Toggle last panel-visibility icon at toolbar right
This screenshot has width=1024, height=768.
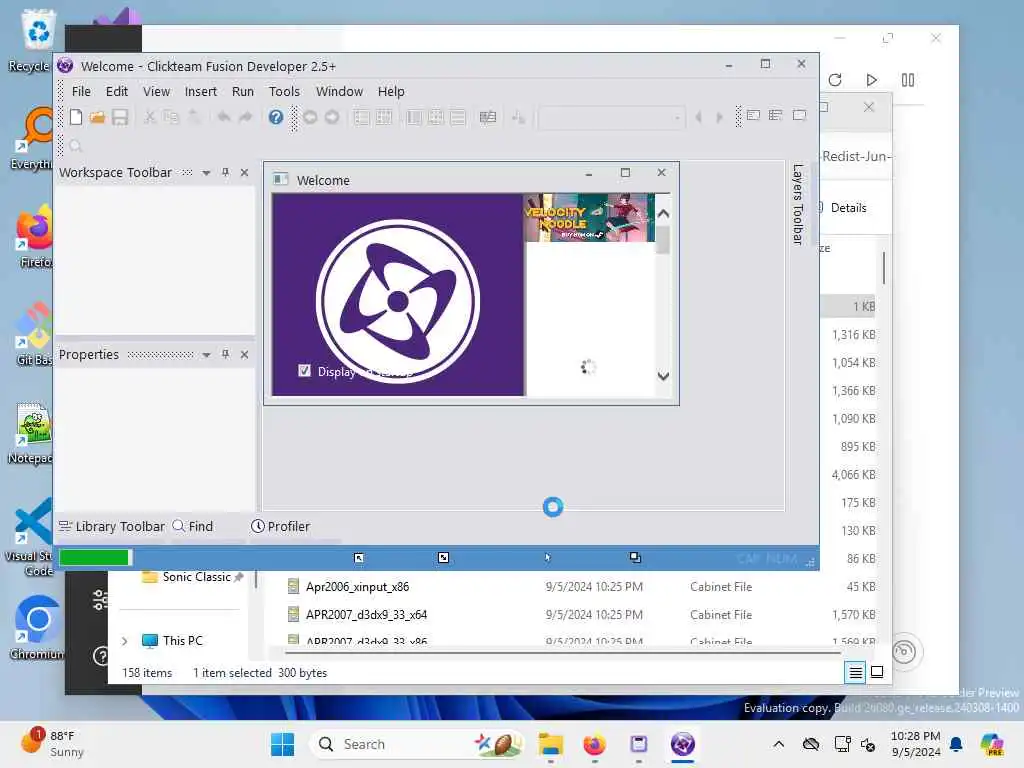[799, 116]
